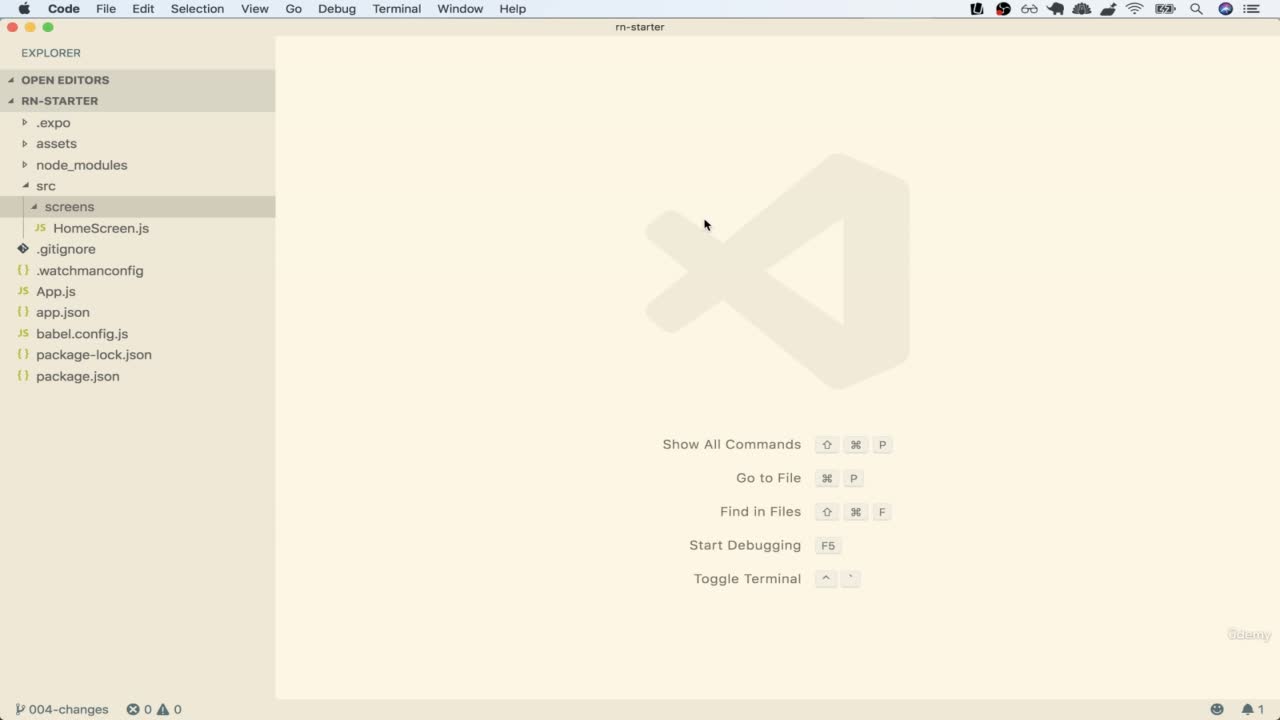Expand the node_modules folder arrow
The image size is (1280, 720).
pos(25,165)
